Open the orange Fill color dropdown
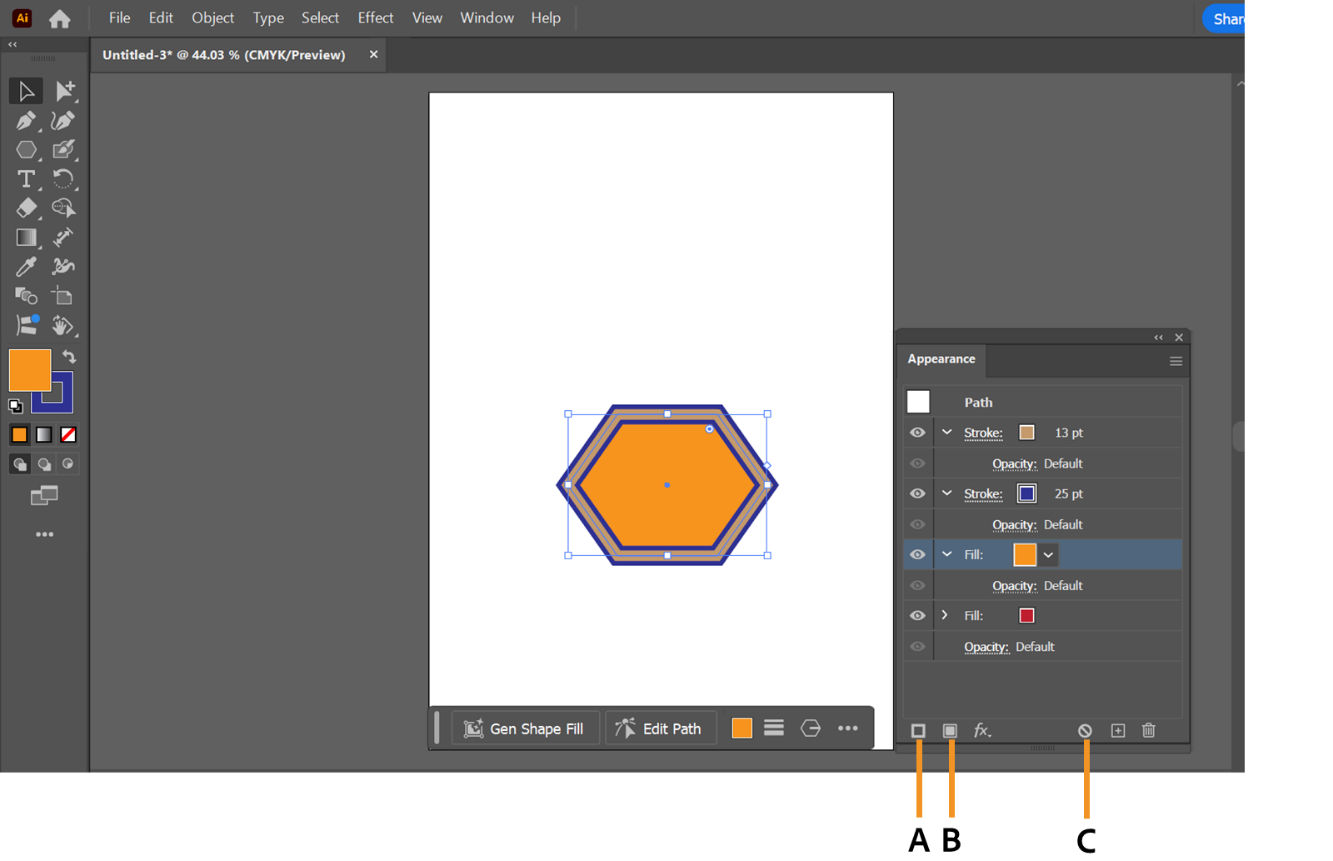 pyautogui.click(x=1048, y=554)
